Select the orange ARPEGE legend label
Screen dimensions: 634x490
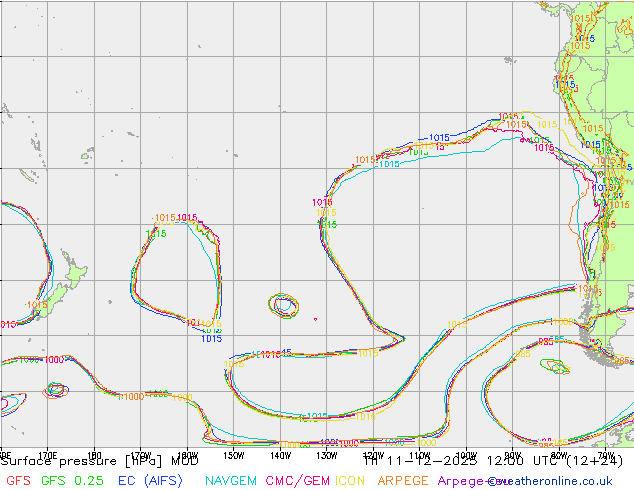pos(403,481)
